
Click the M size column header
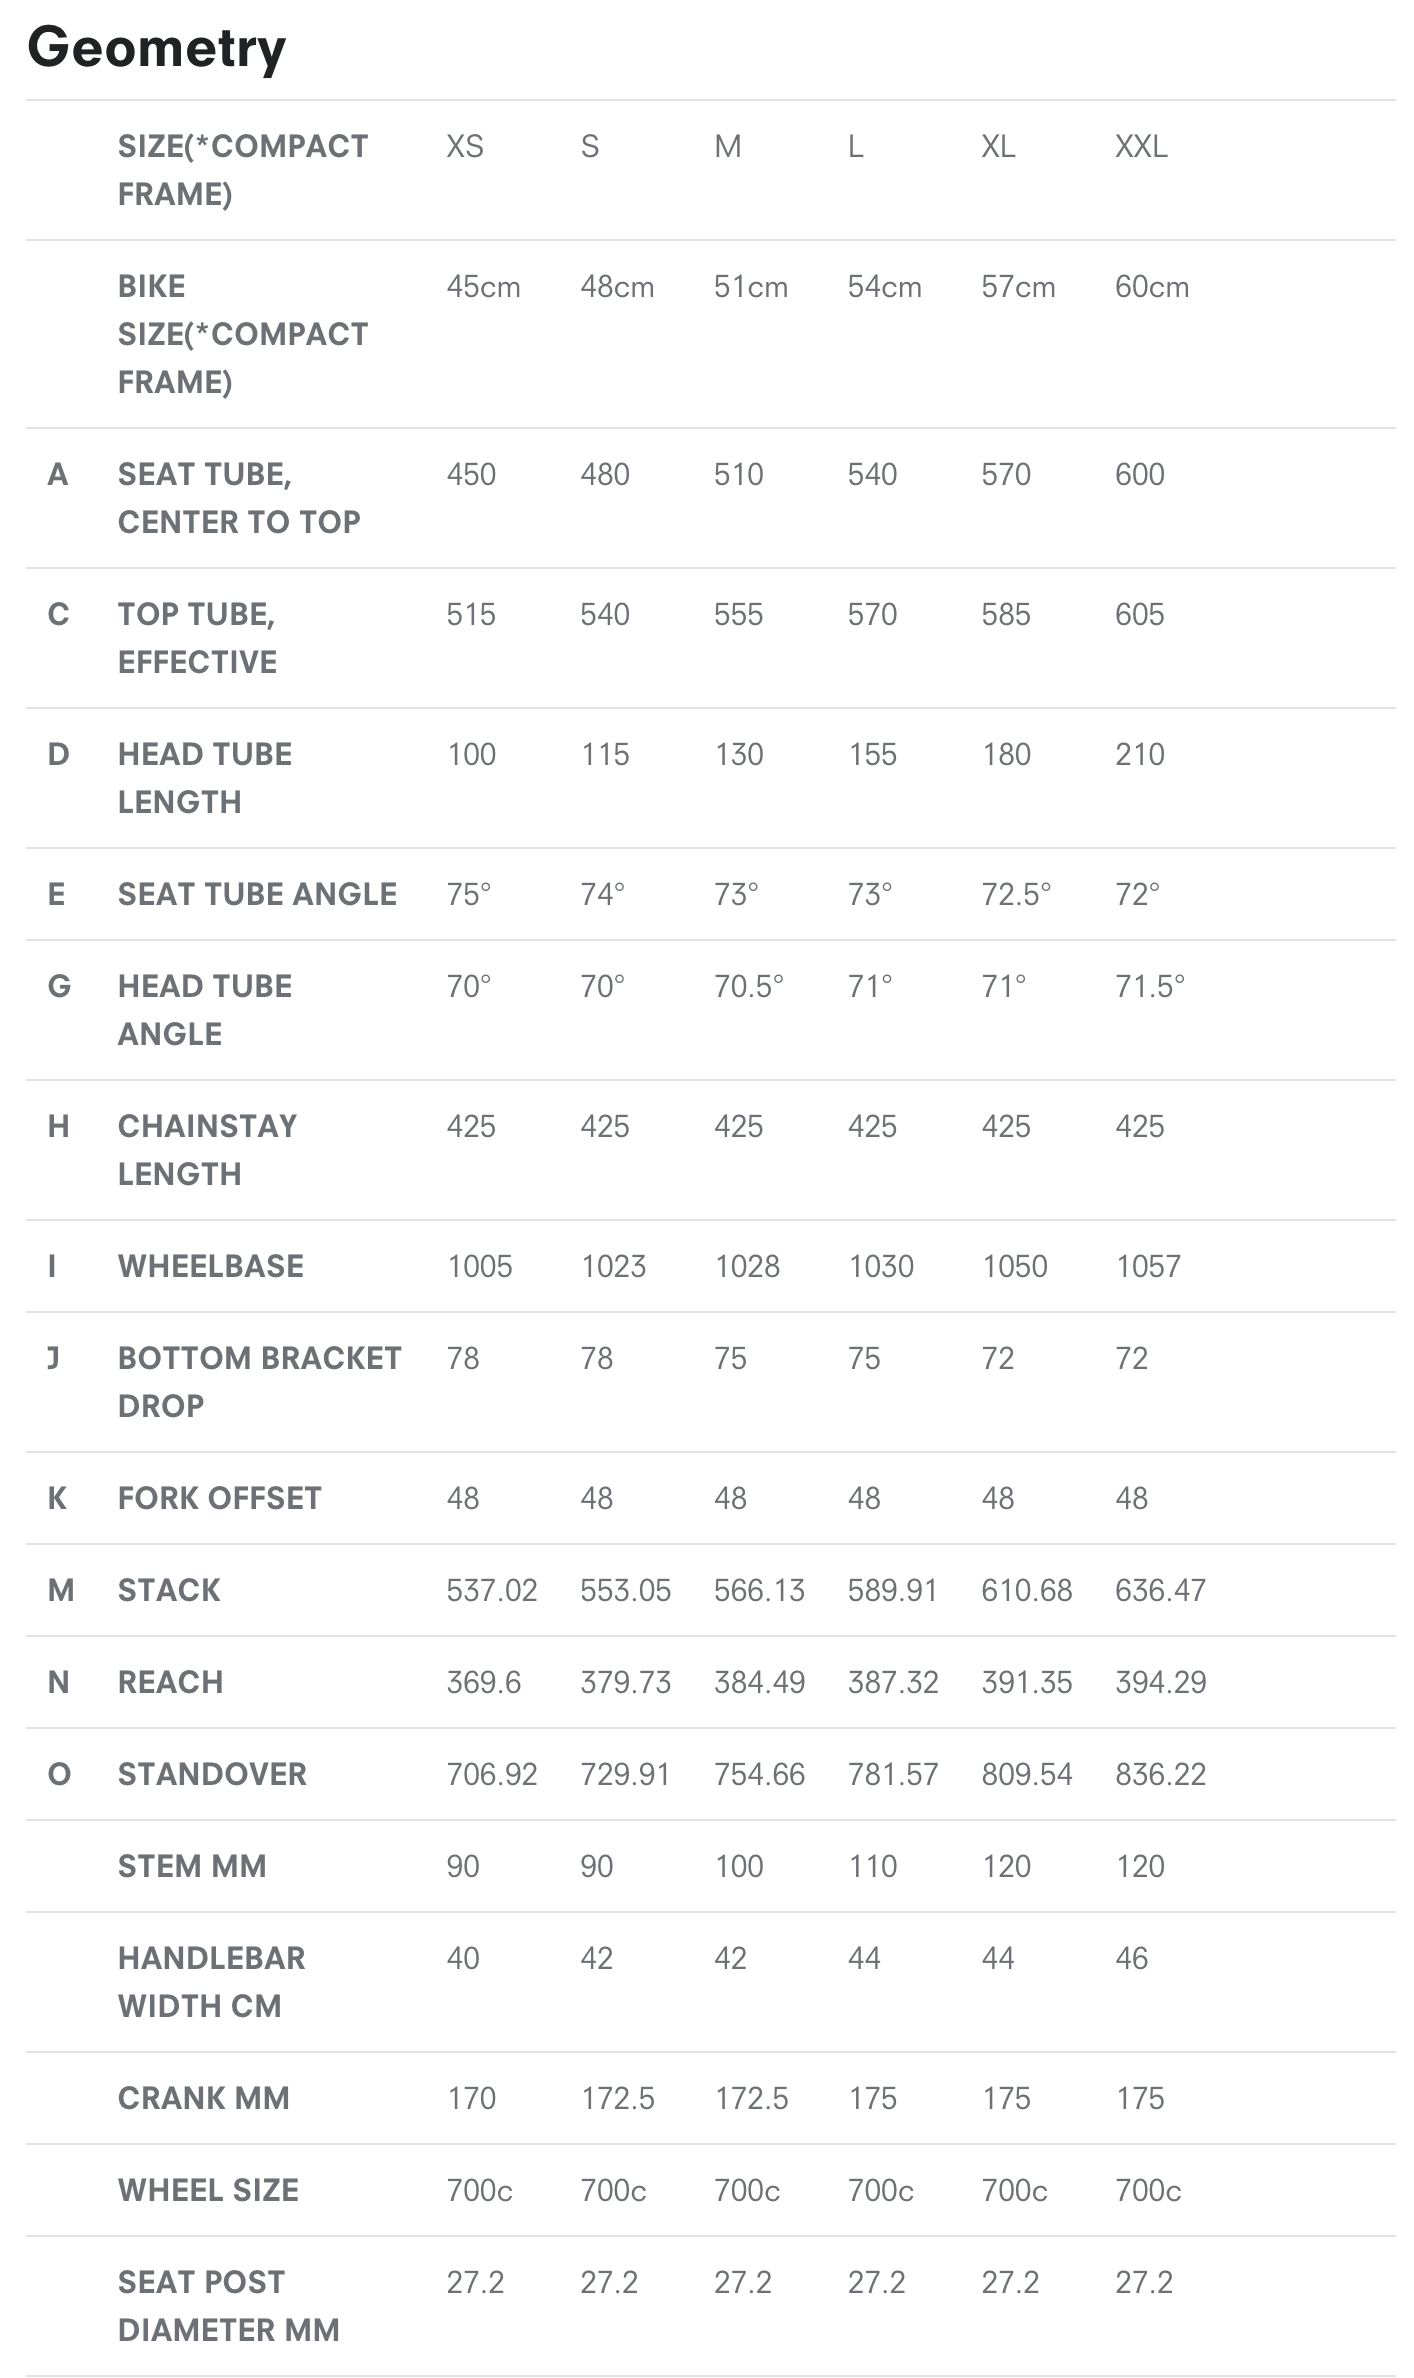click(x=728, y=147)
